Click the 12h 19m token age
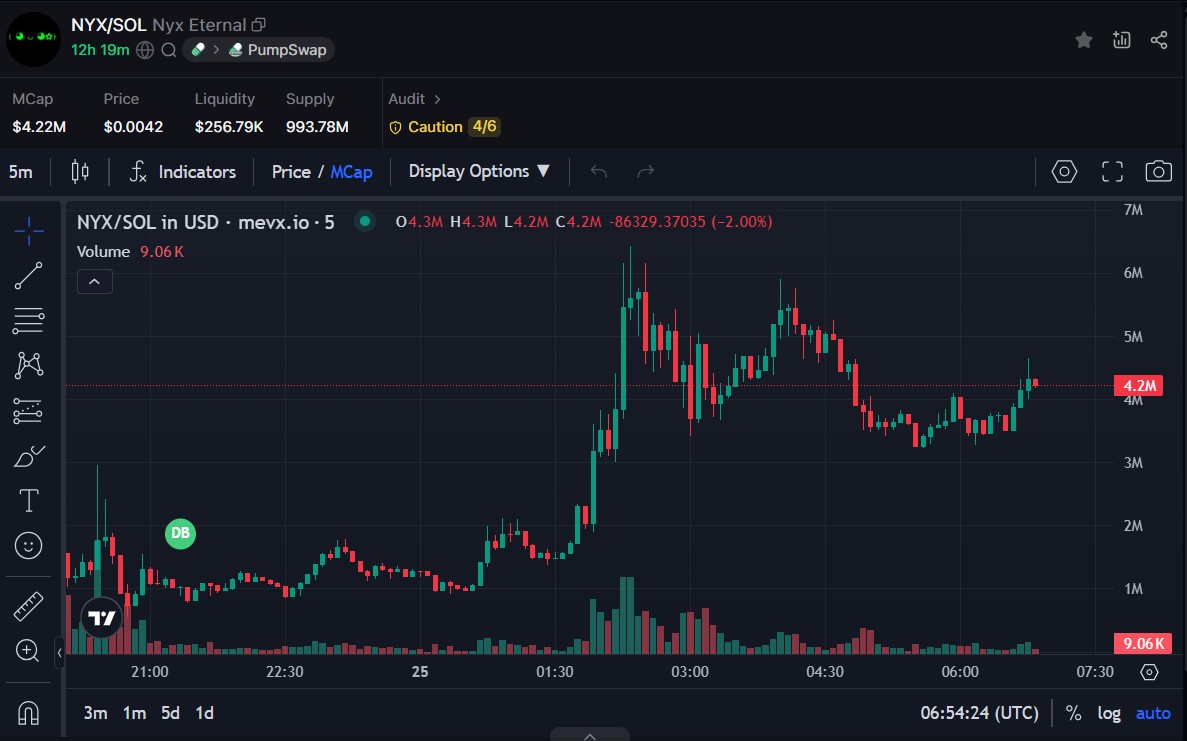The image size is (1187, 741). [100, 50]
